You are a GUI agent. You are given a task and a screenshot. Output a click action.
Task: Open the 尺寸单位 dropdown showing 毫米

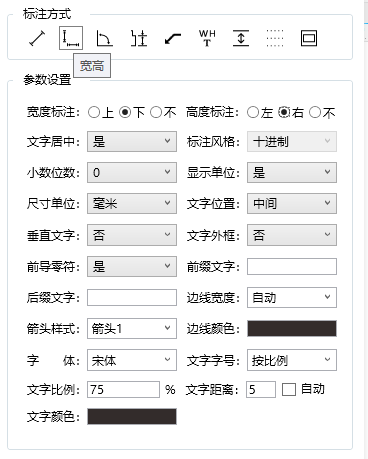click(x=132, y=204)
